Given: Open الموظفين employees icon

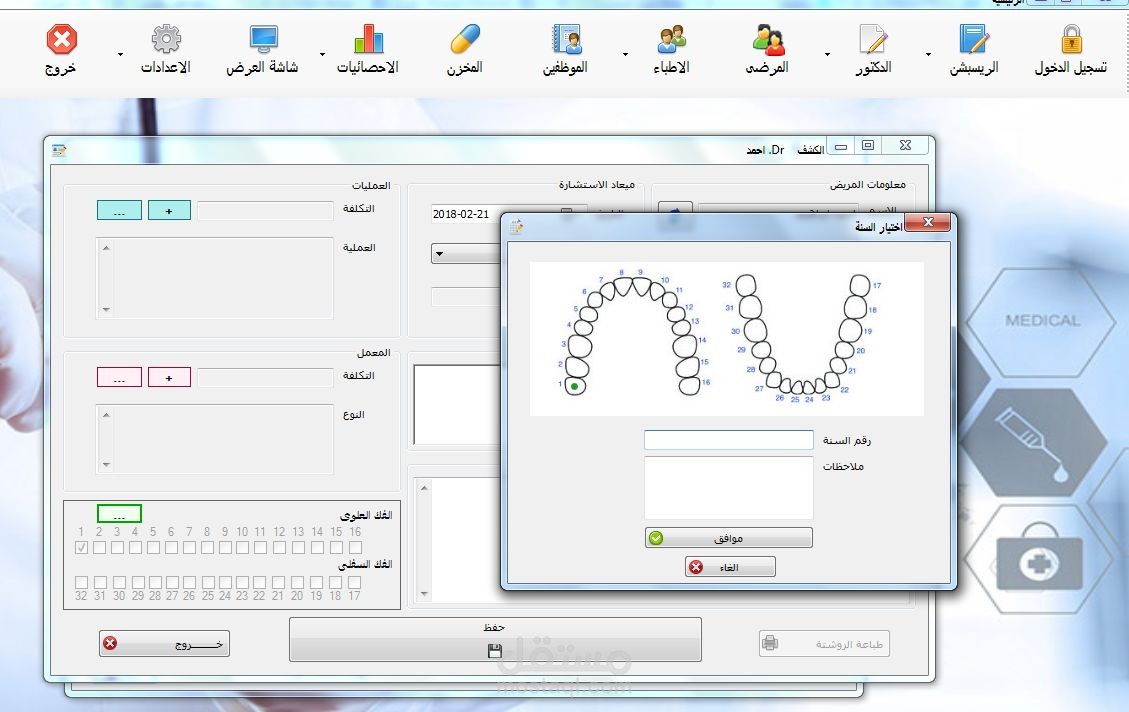Looking at the screenshot, I should (566, 39).
